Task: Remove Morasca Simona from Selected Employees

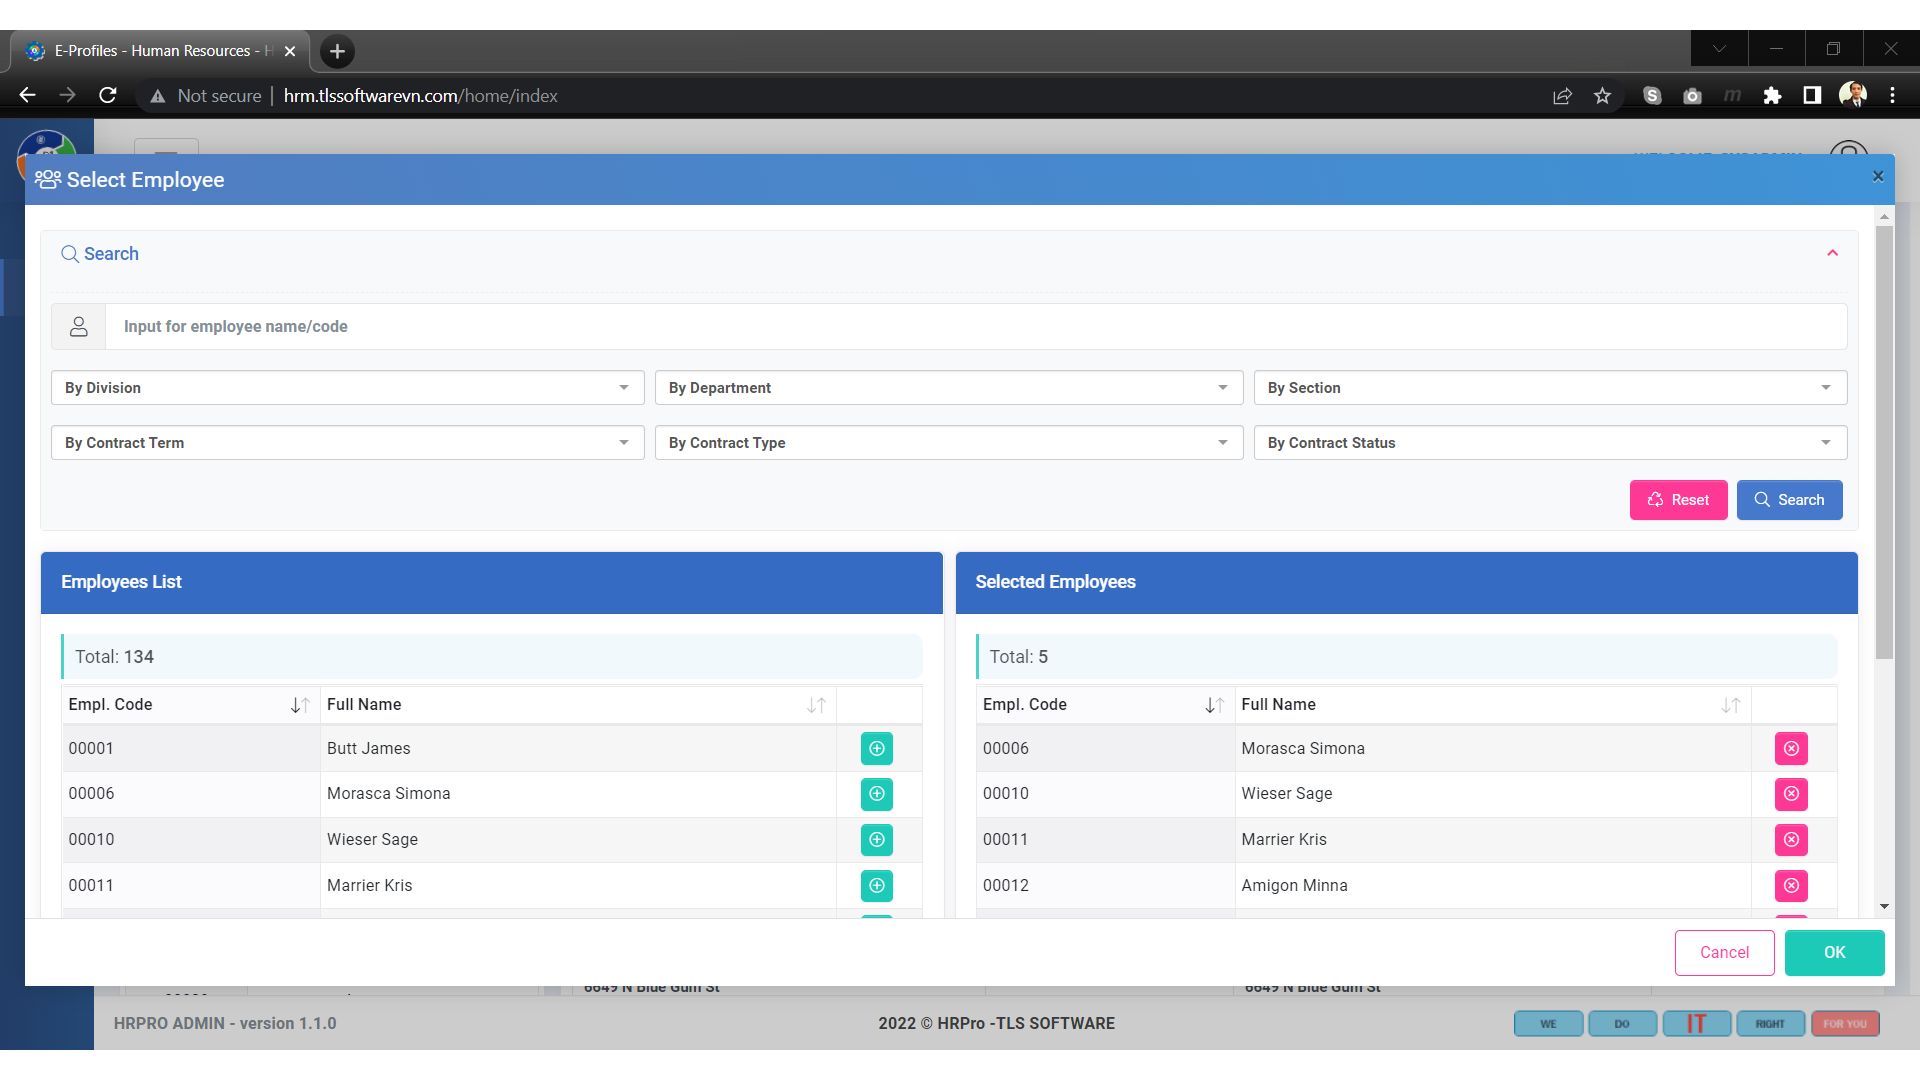Action: [1791, 748]
